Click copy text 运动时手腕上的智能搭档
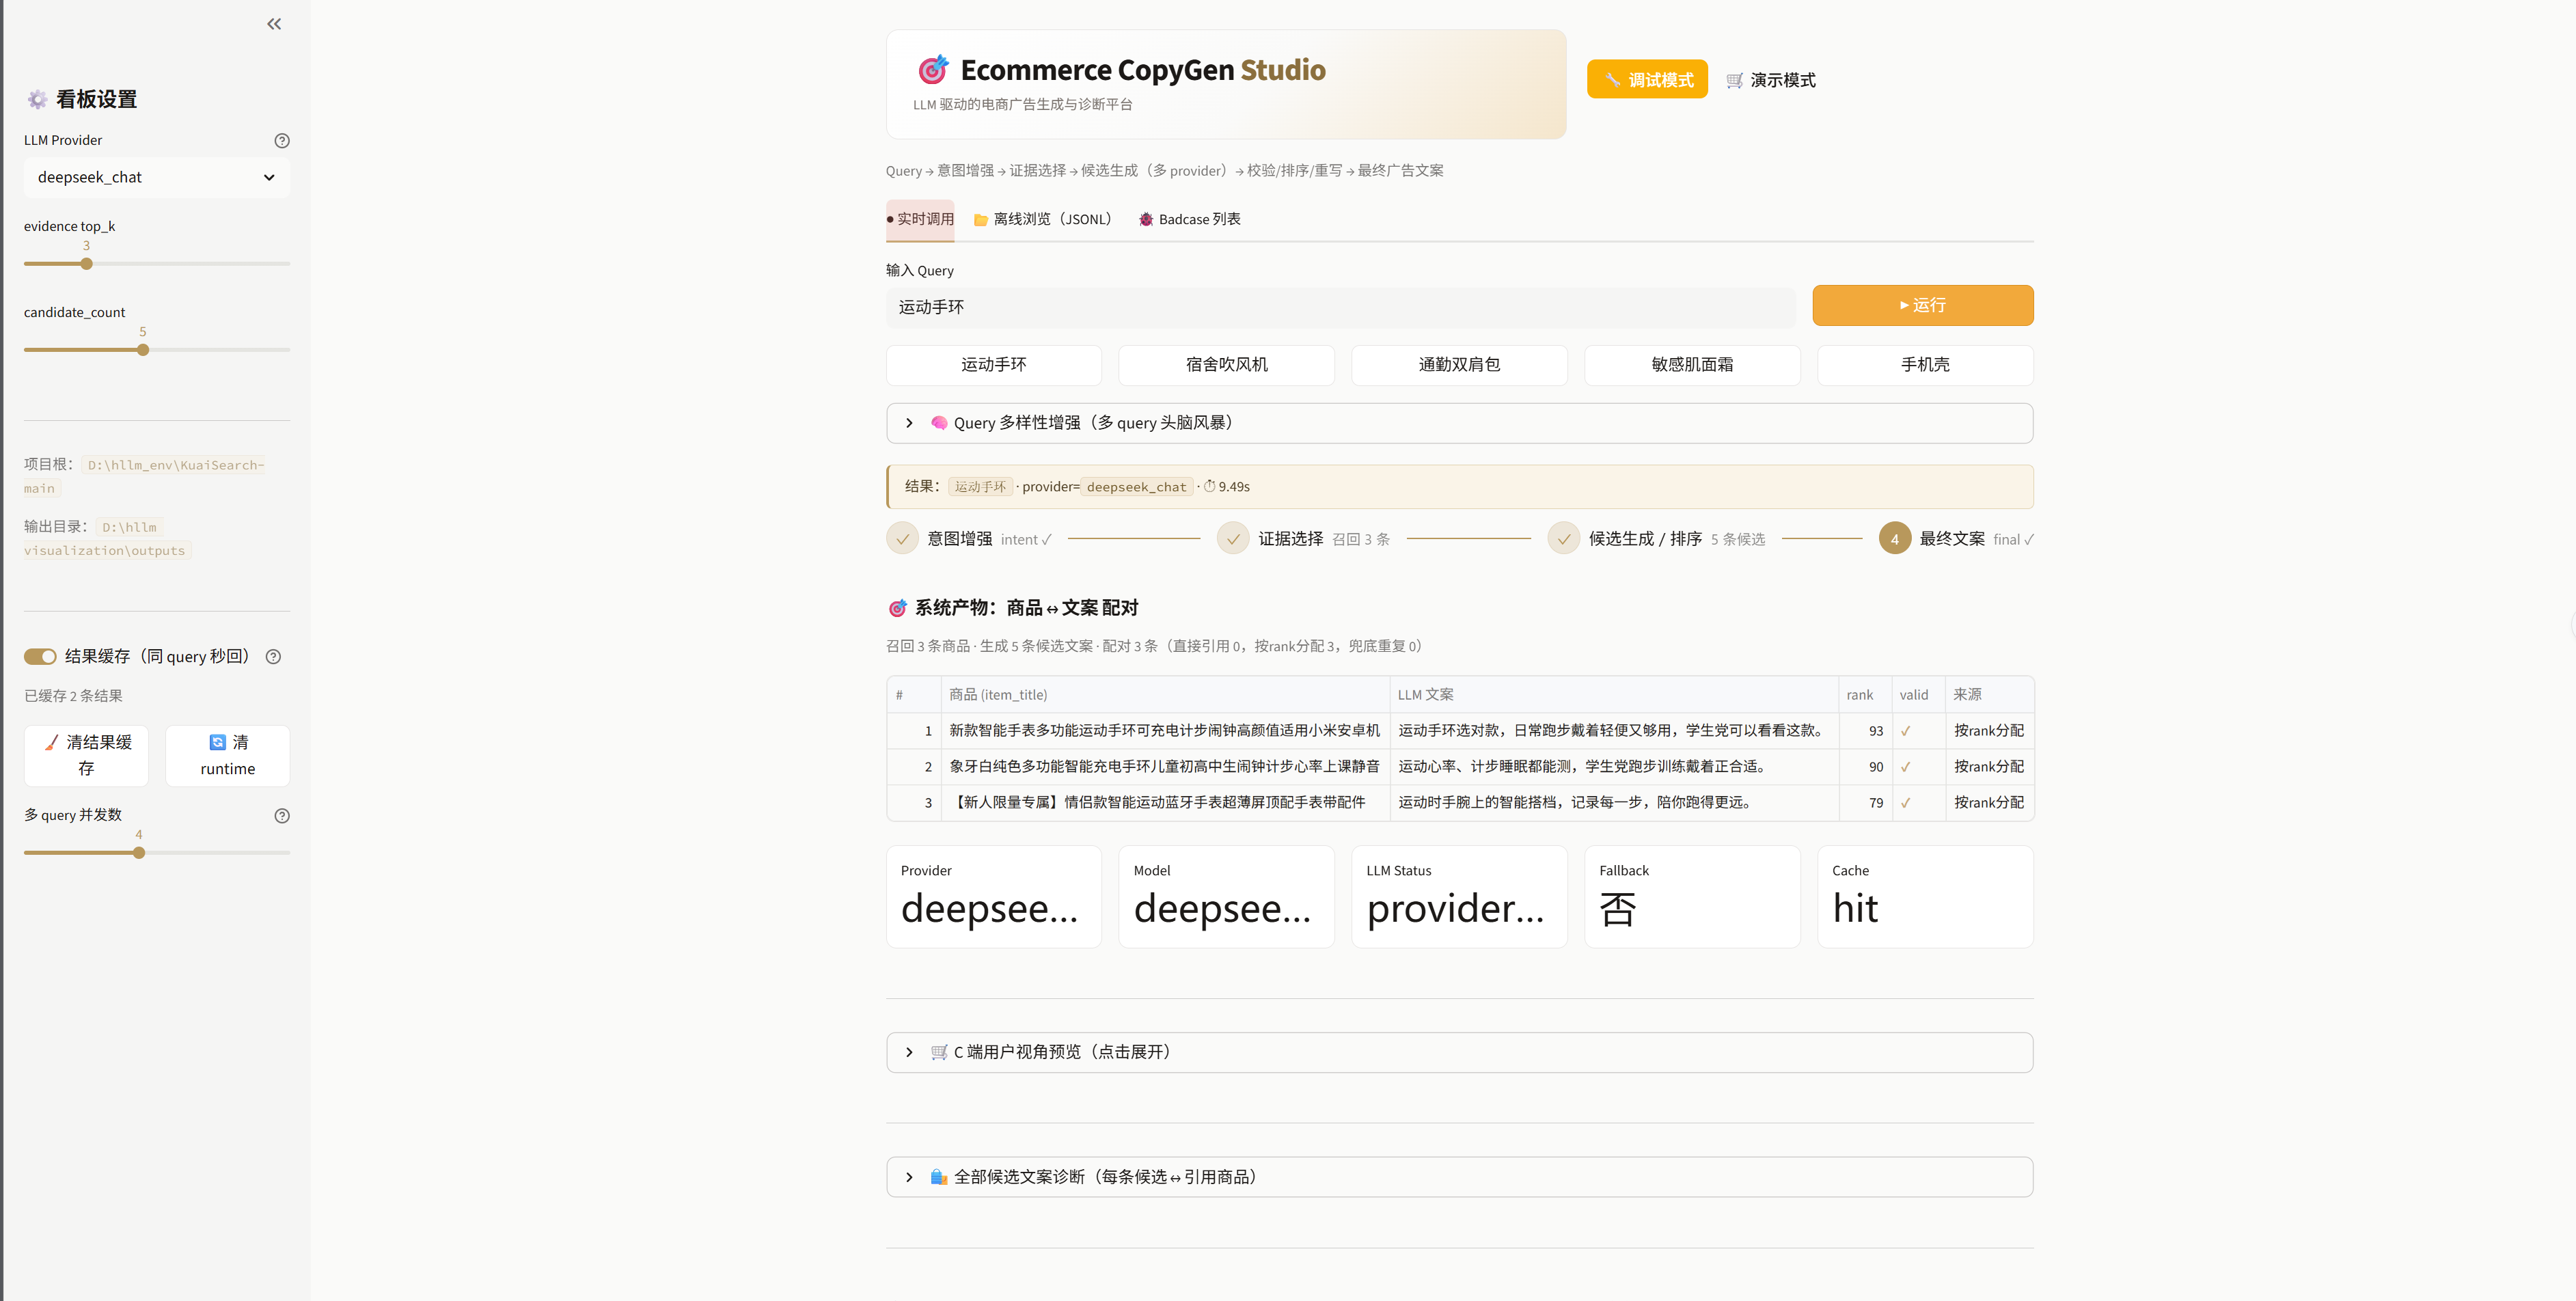Image resolution: width=2576 pixels, height=1301 pixels. coord(1613,803)
